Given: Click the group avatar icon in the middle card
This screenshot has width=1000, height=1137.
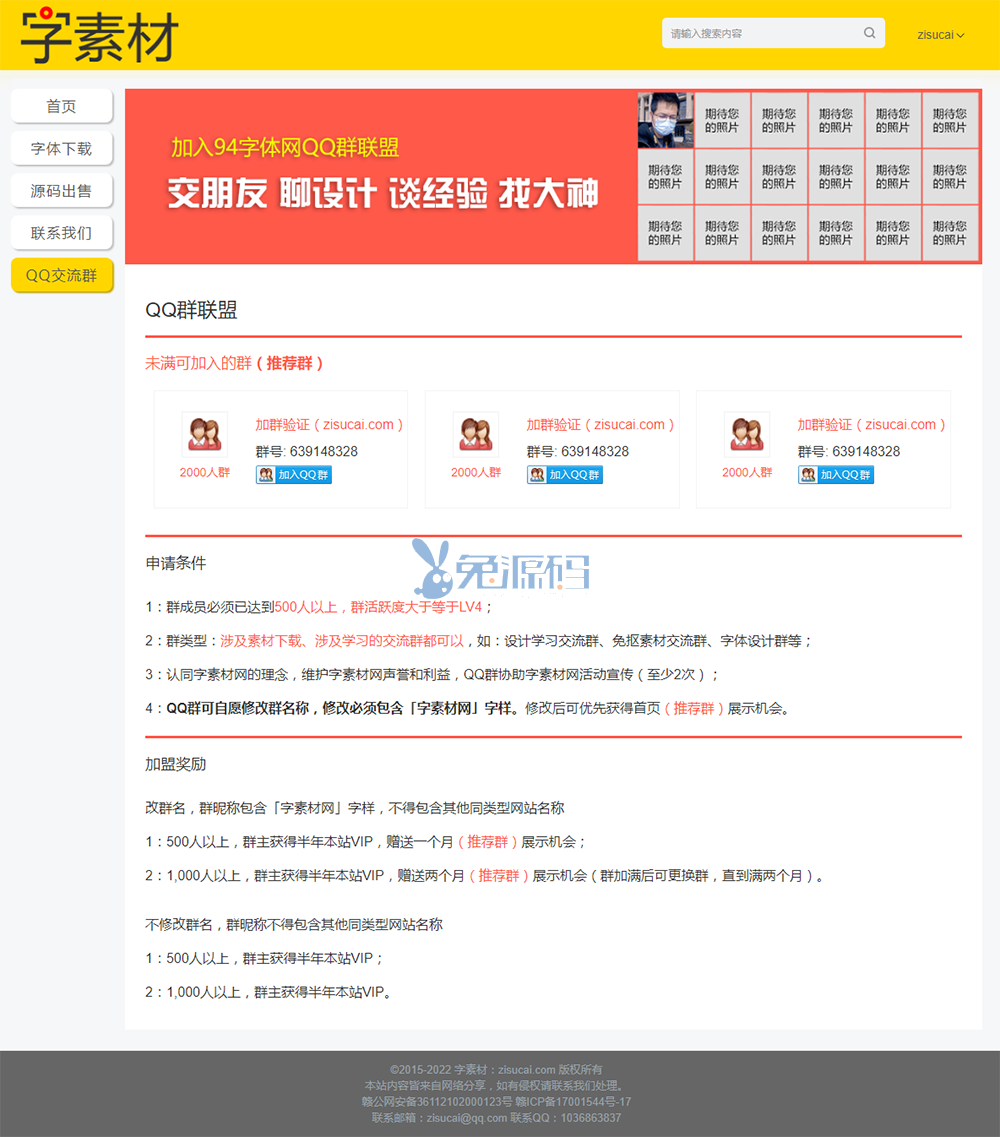Looking at the screenshot, I should (x=476, y=434).
